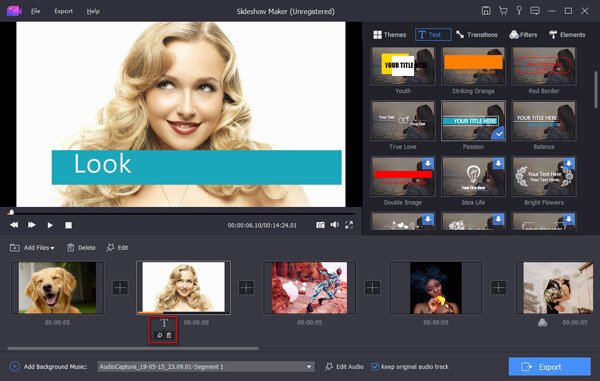
Task: Open the Export menu
Action: (64, 11)
